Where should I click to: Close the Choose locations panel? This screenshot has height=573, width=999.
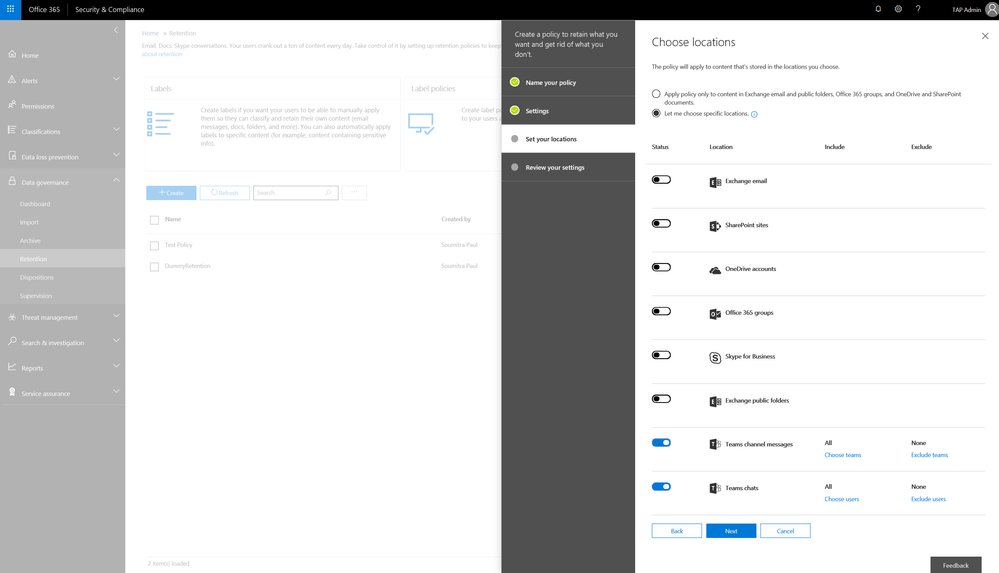coord(985,36)
